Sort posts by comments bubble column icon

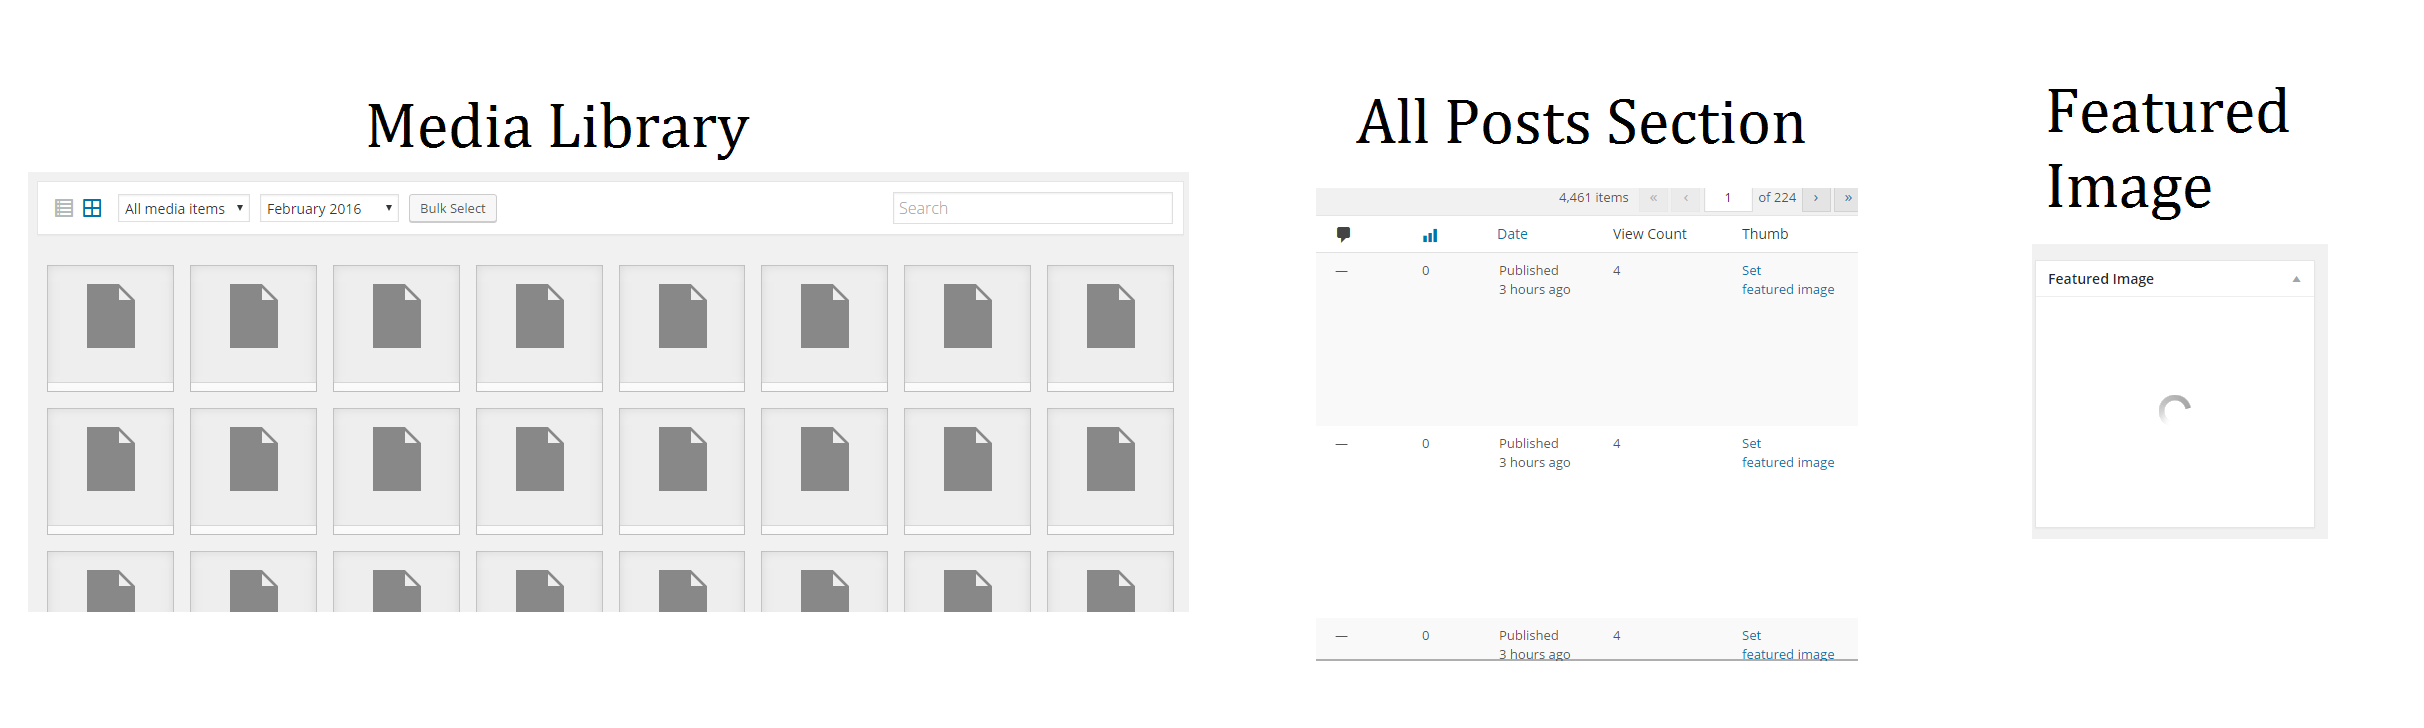[1343, 234]
